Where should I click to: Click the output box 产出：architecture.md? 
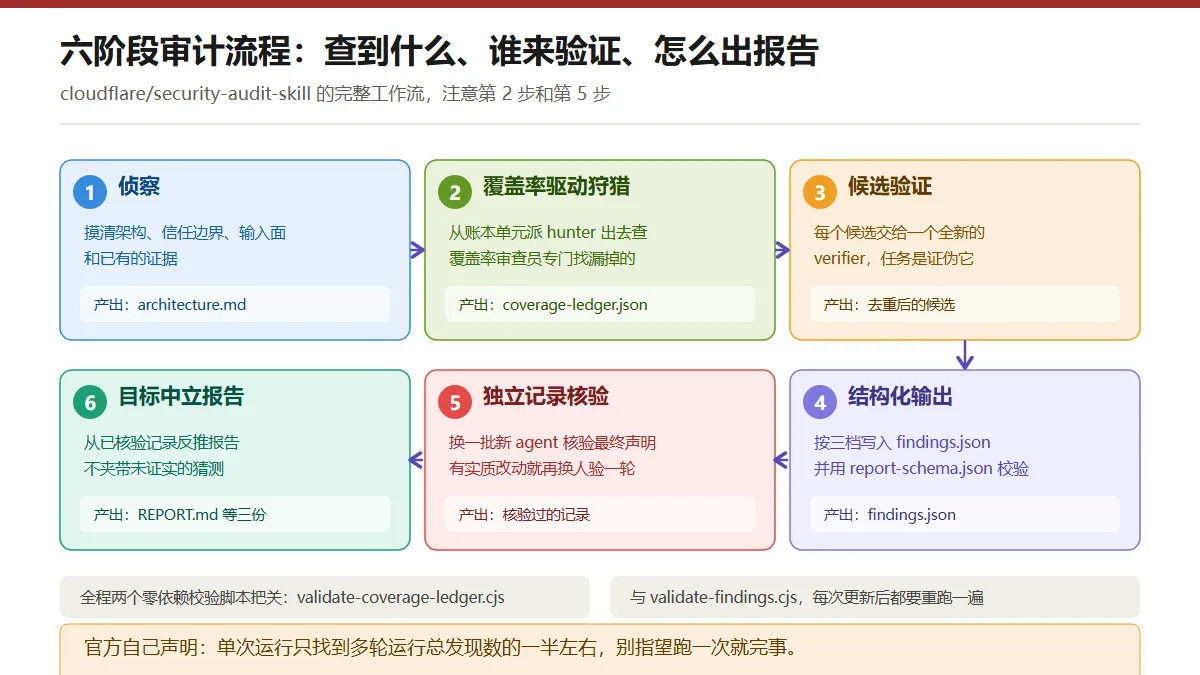[235, 304]
